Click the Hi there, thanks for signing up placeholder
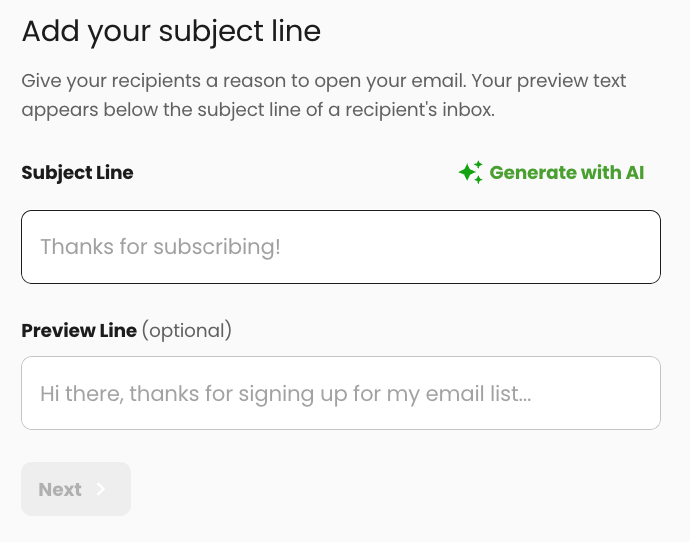The width and height of the screenshot is (690, 542). (x=286, y=394)
